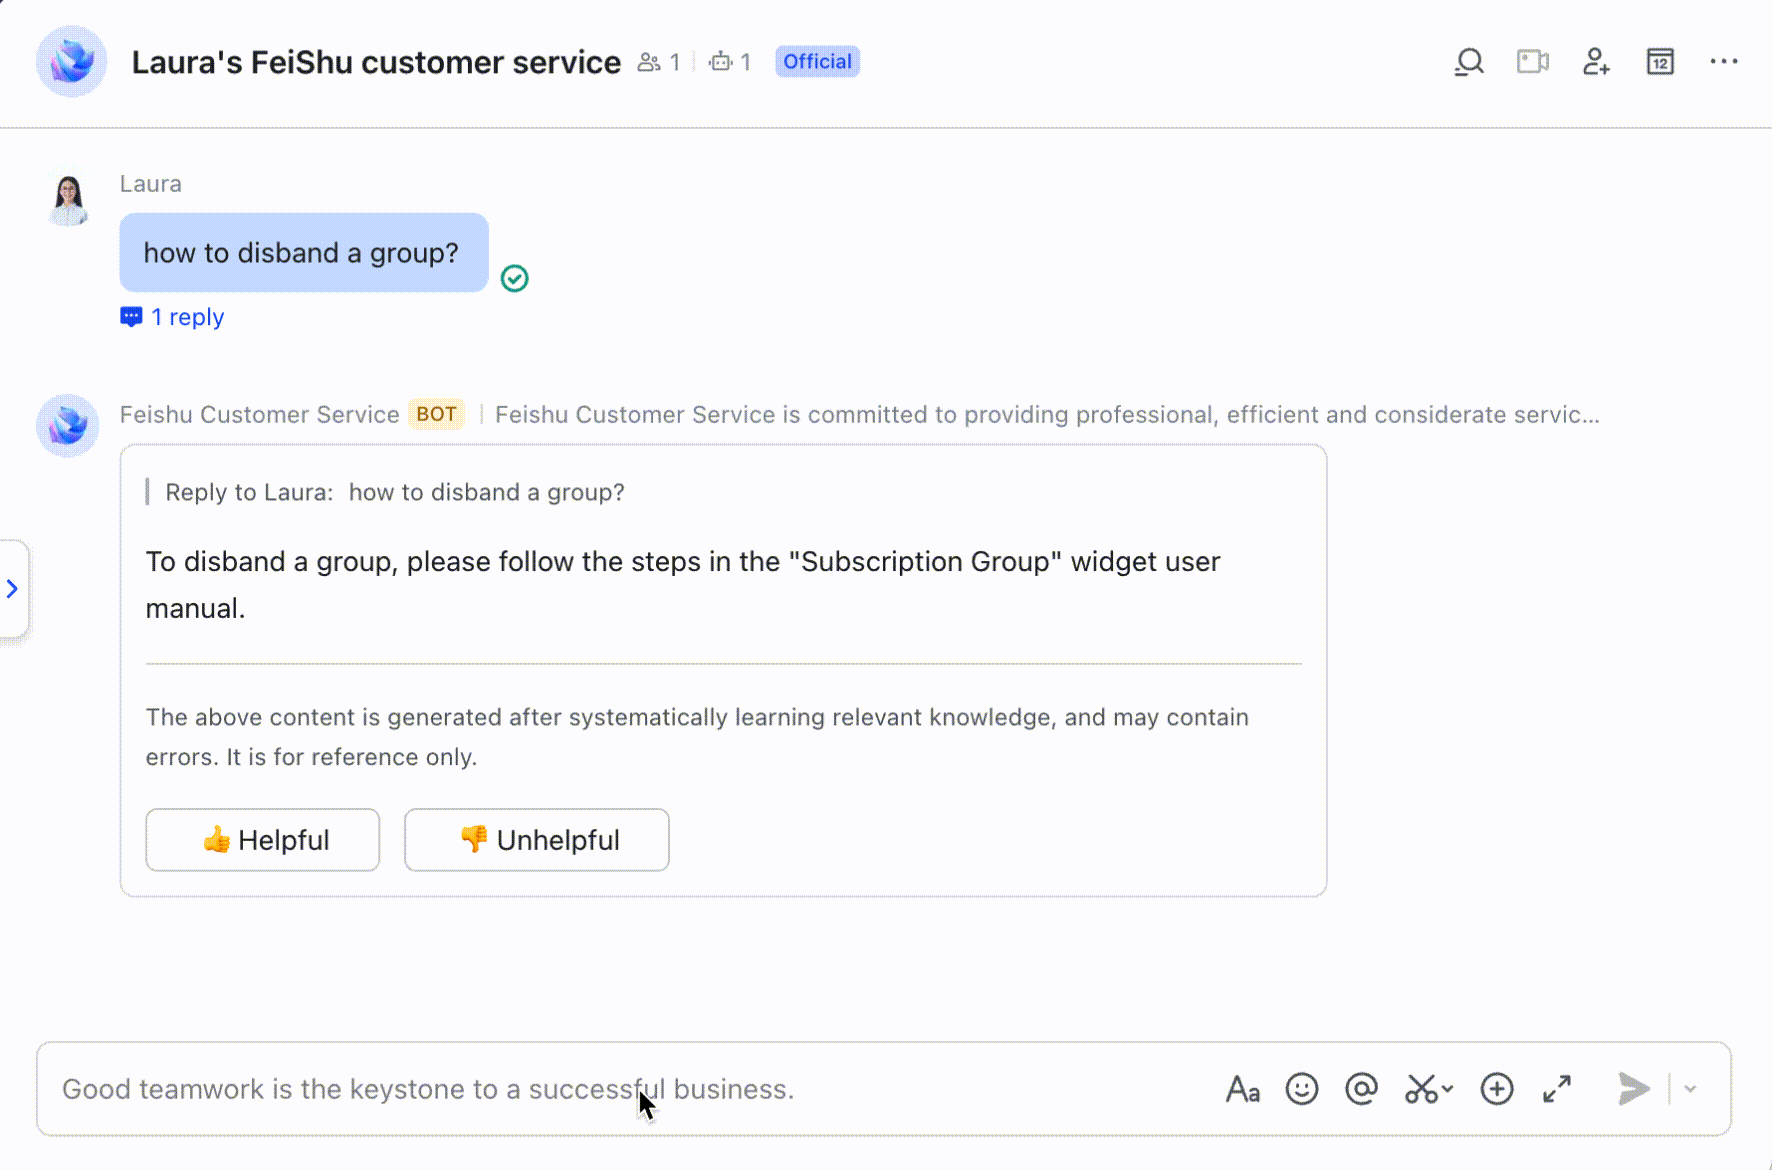The height and width of the screenshot is (1170, 1772).
Task: Open the 1 reply thread link
Action: coord(186,317)
